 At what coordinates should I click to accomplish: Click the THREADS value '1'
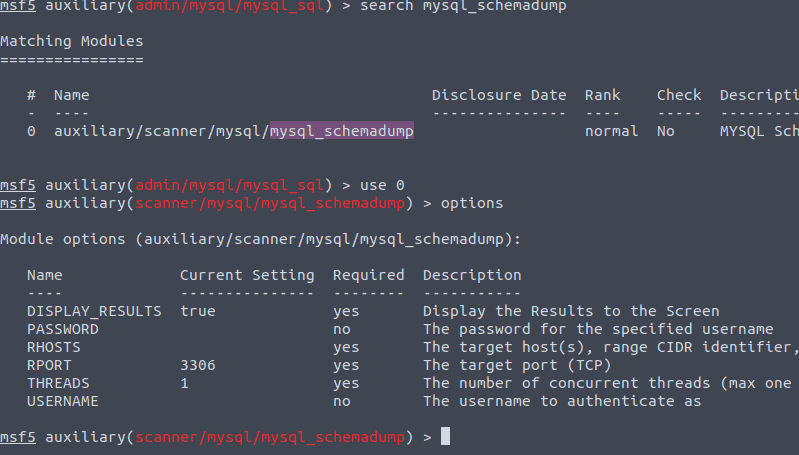click(184, 383)
